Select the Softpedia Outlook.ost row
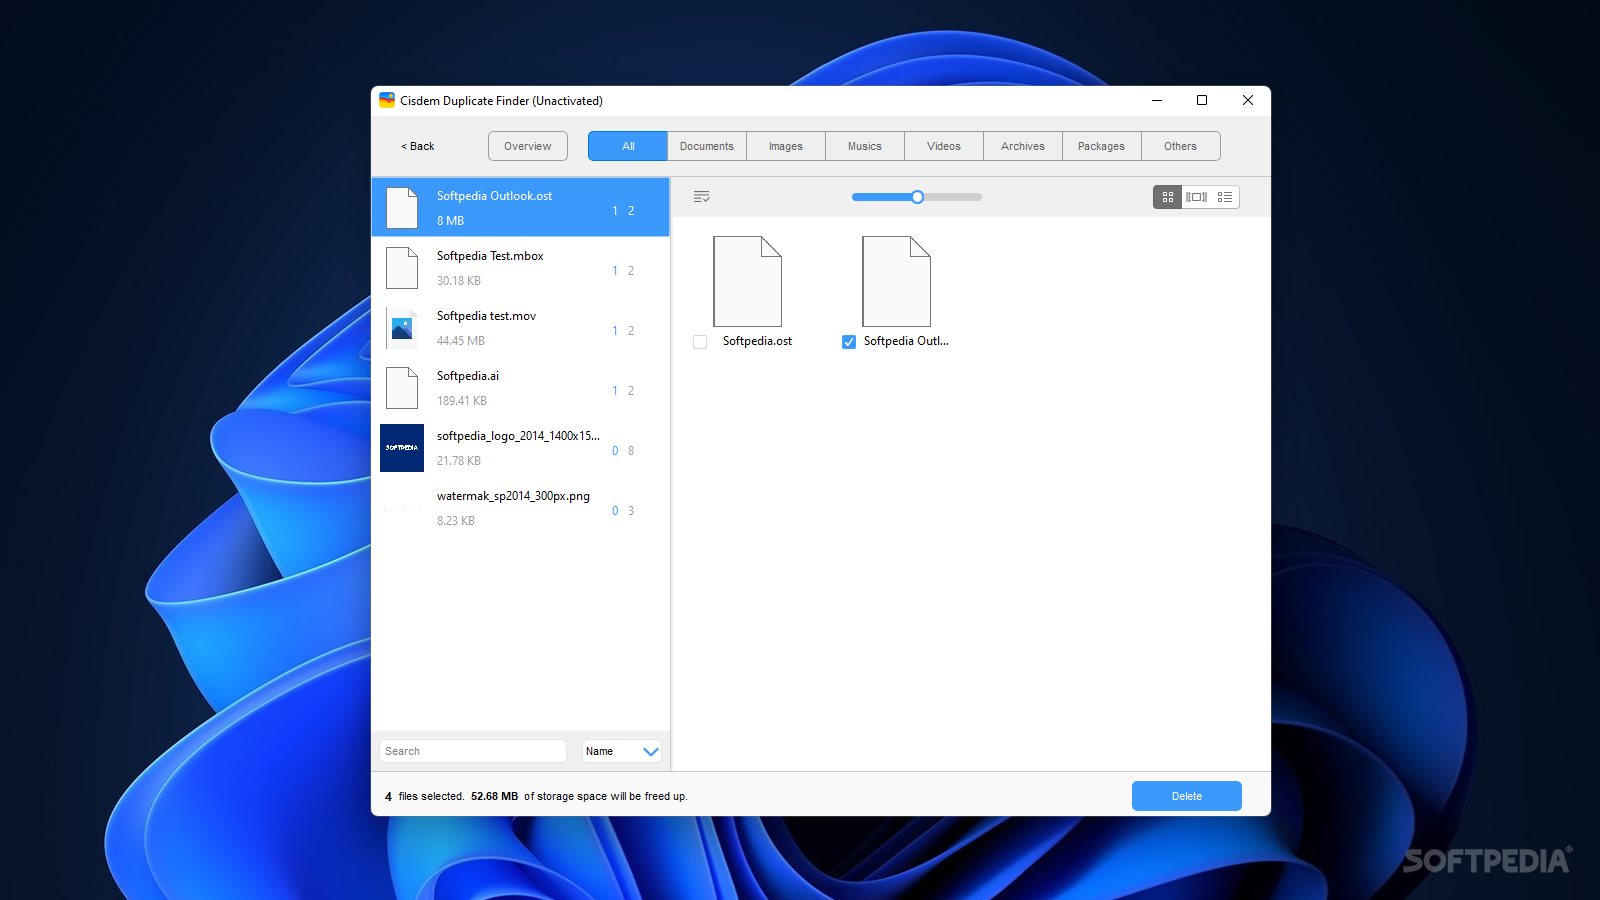Image resolution: width=1600 pixels, height=900 pixels. pyautogui.click(x=520, y=207)
